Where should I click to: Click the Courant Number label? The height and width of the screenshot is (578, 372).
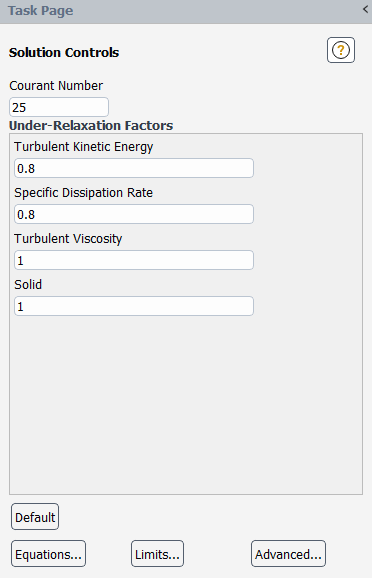click(x=56, y=86)
